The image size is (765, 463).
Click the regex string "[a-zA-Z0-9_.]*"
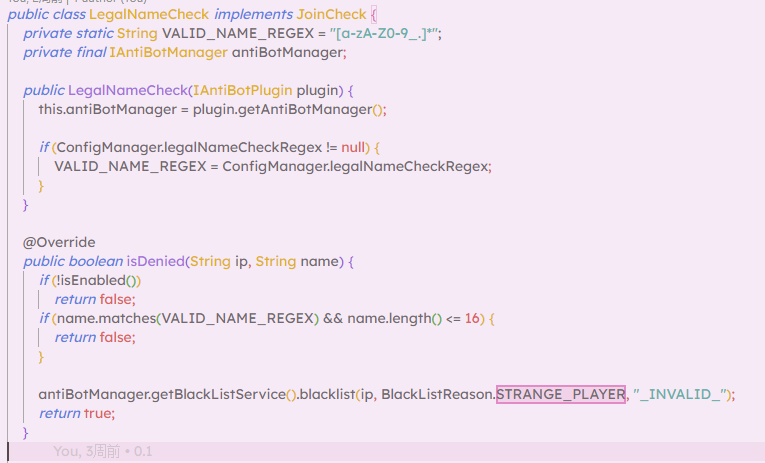coord(383,33)
